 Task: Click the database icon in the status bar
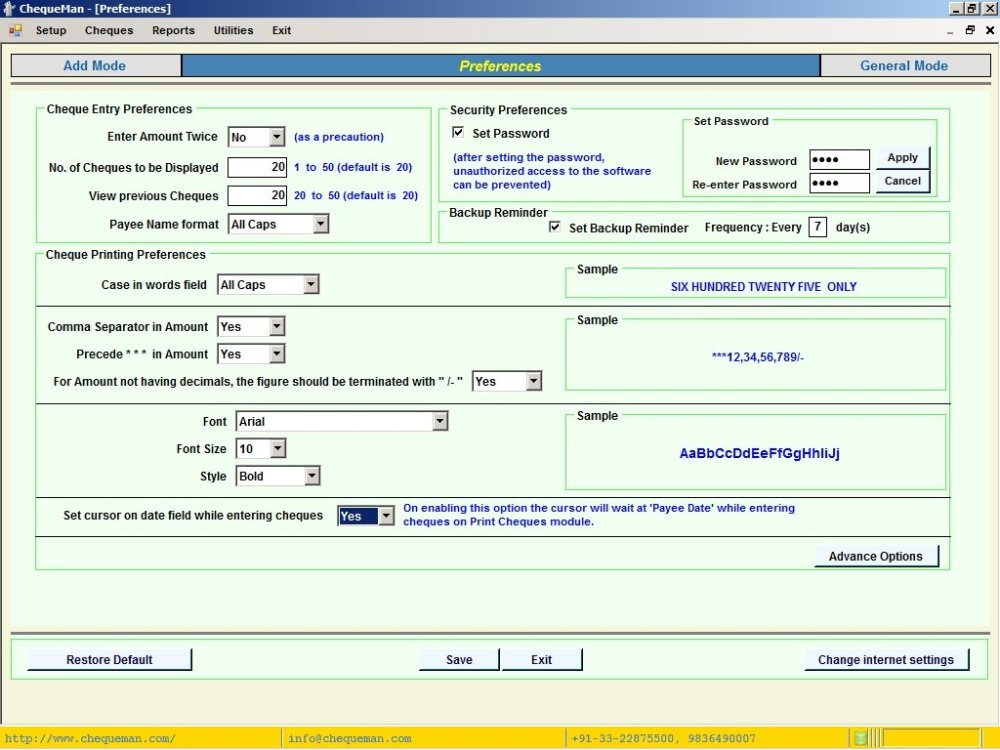pos(859,738)
